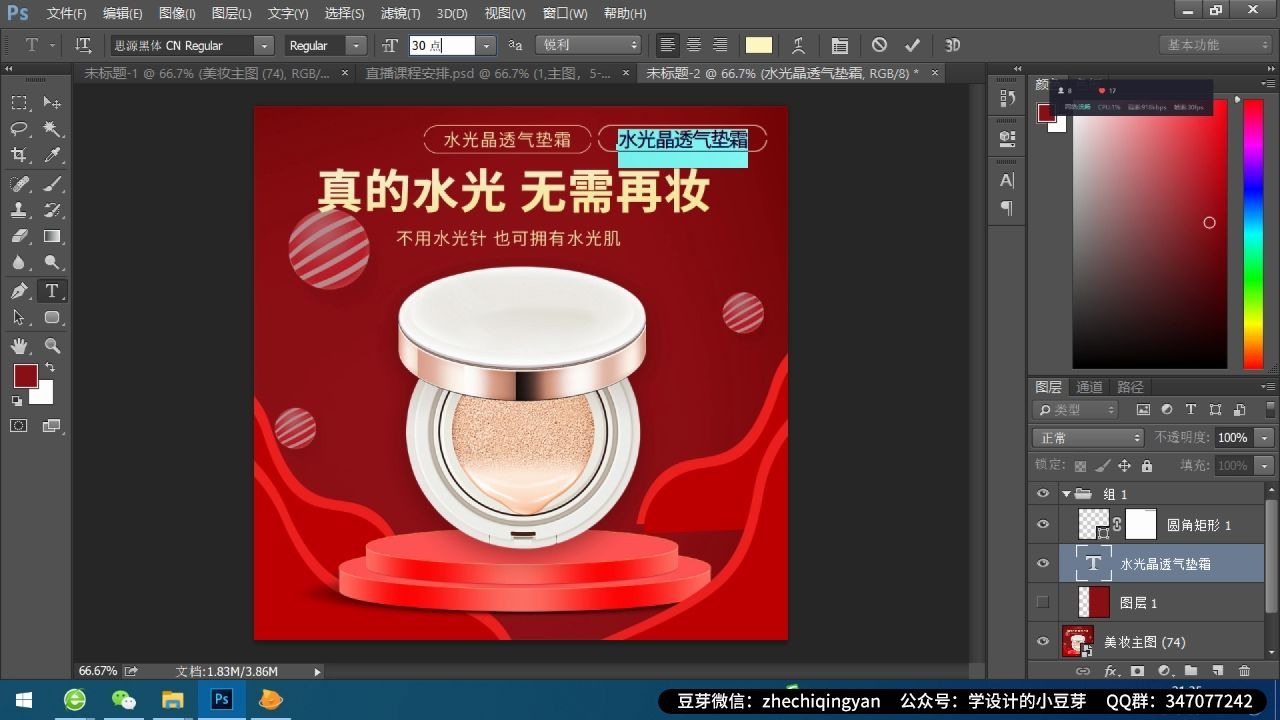Open the 基本功能 workspace dropdown
Screen dimensions: 1280x720
point(1218,45)
